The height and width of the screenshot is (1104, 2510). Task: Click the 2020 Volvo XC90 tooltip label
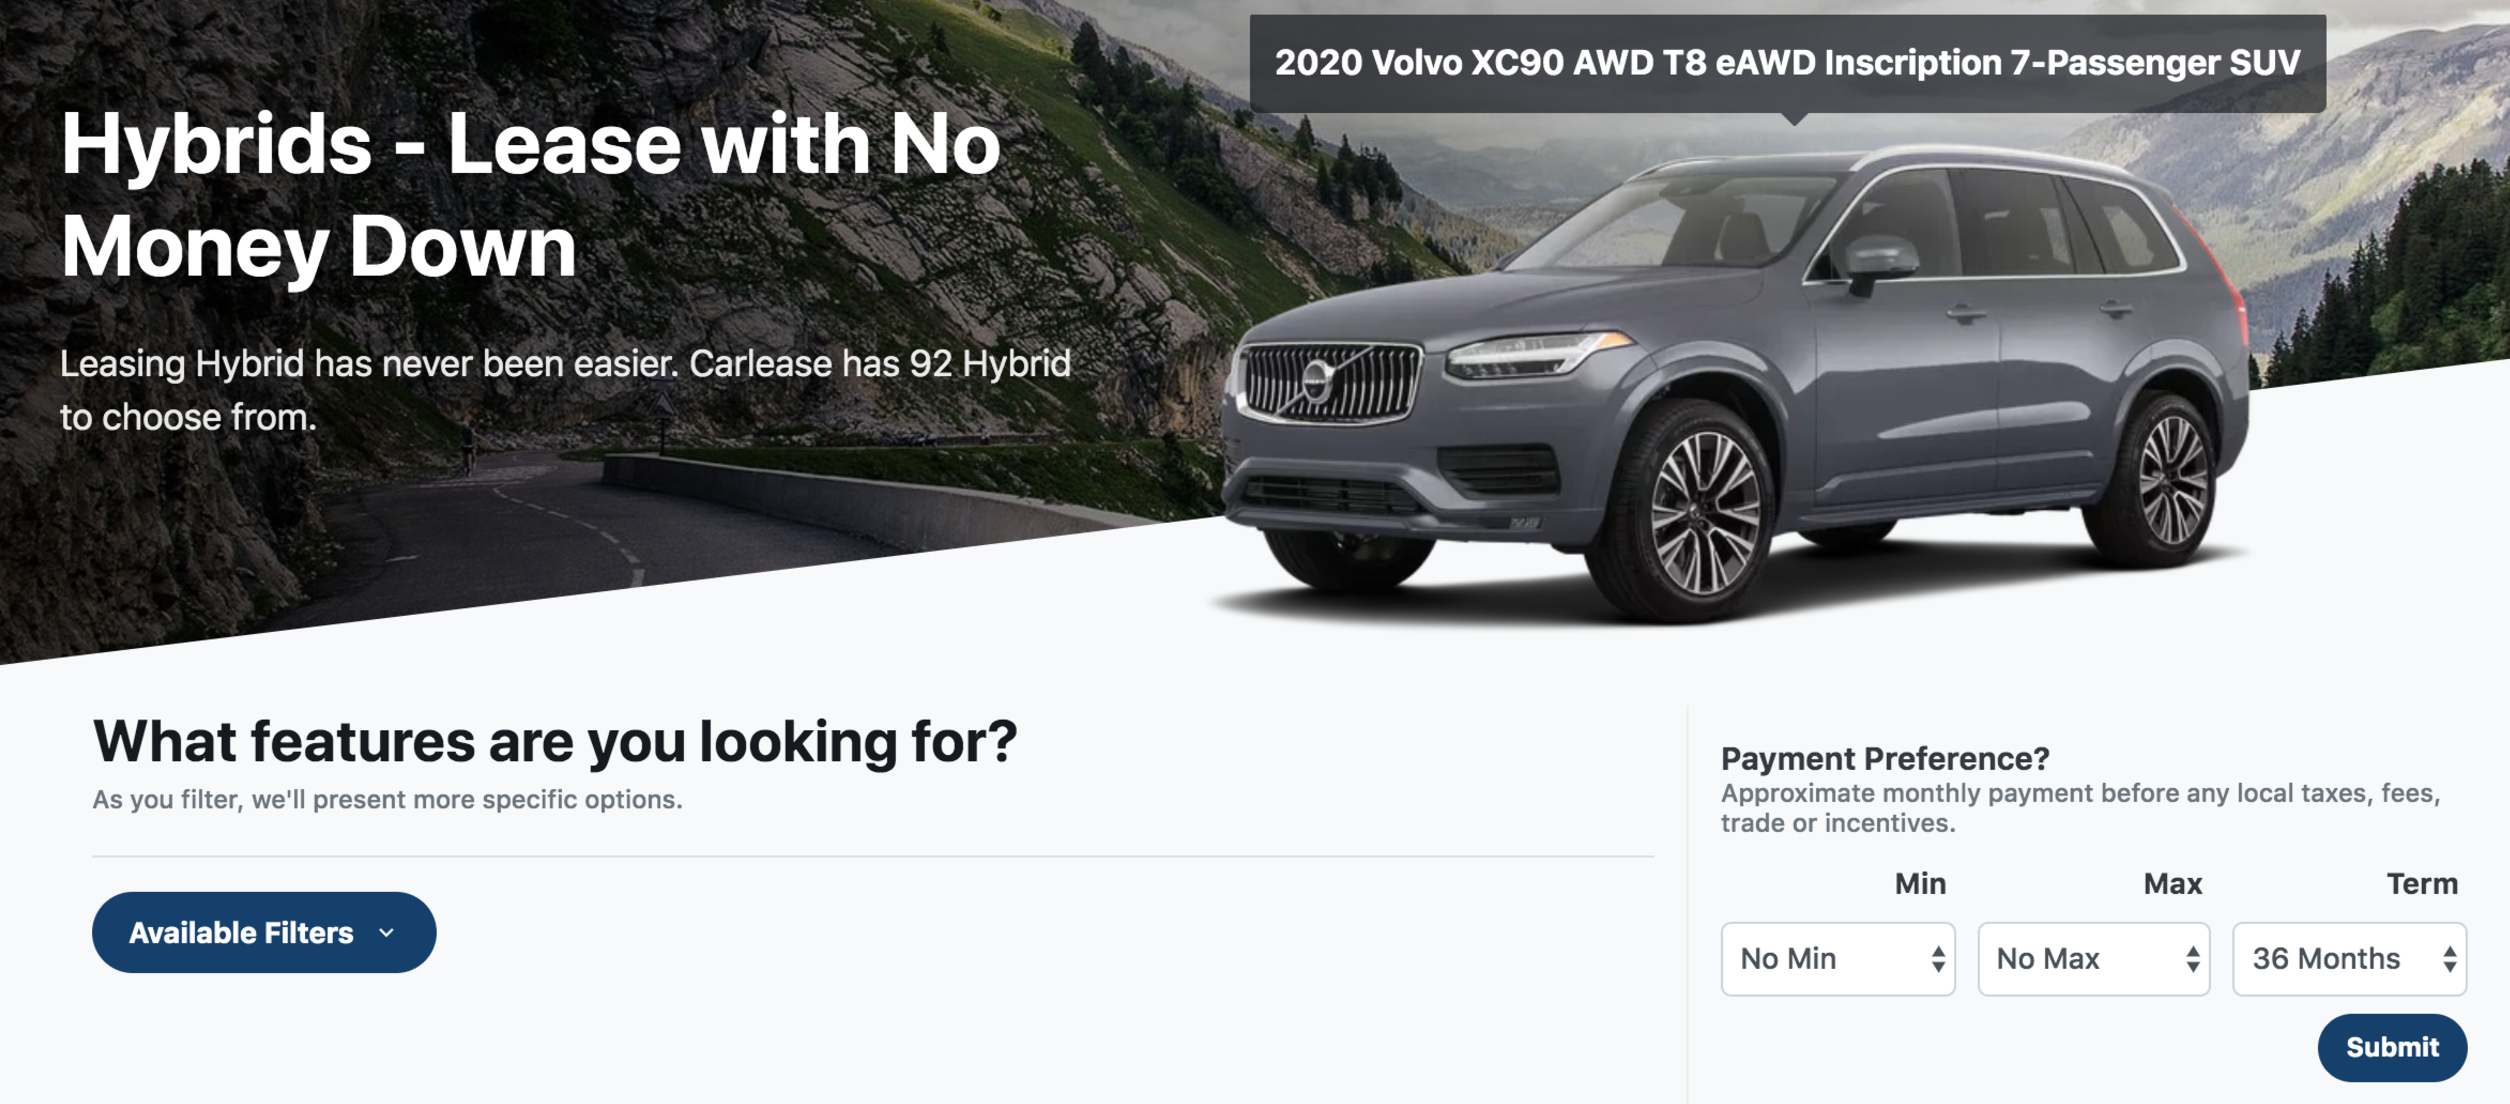[x=1787, y=62]
